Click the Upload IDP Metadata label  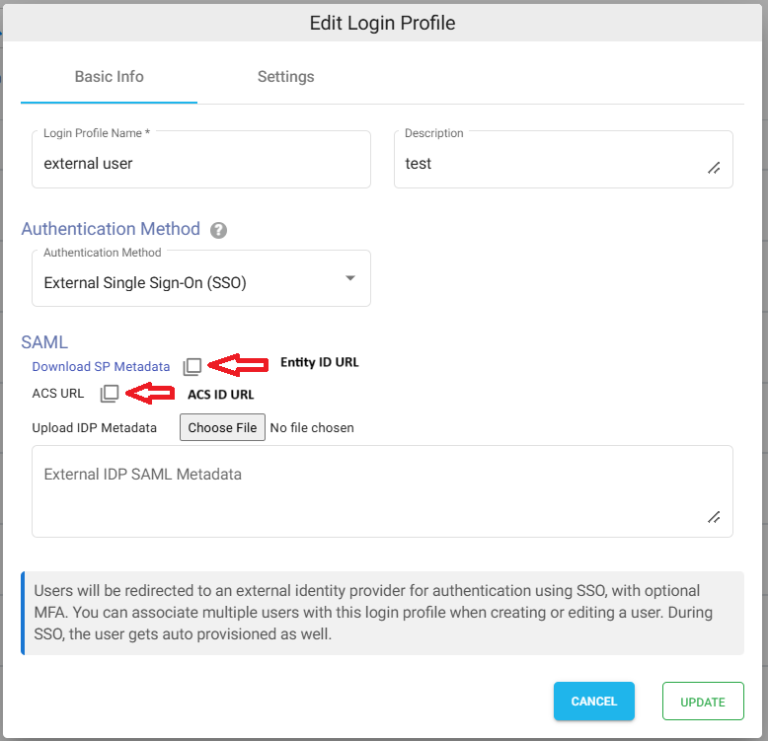point(94,428)
